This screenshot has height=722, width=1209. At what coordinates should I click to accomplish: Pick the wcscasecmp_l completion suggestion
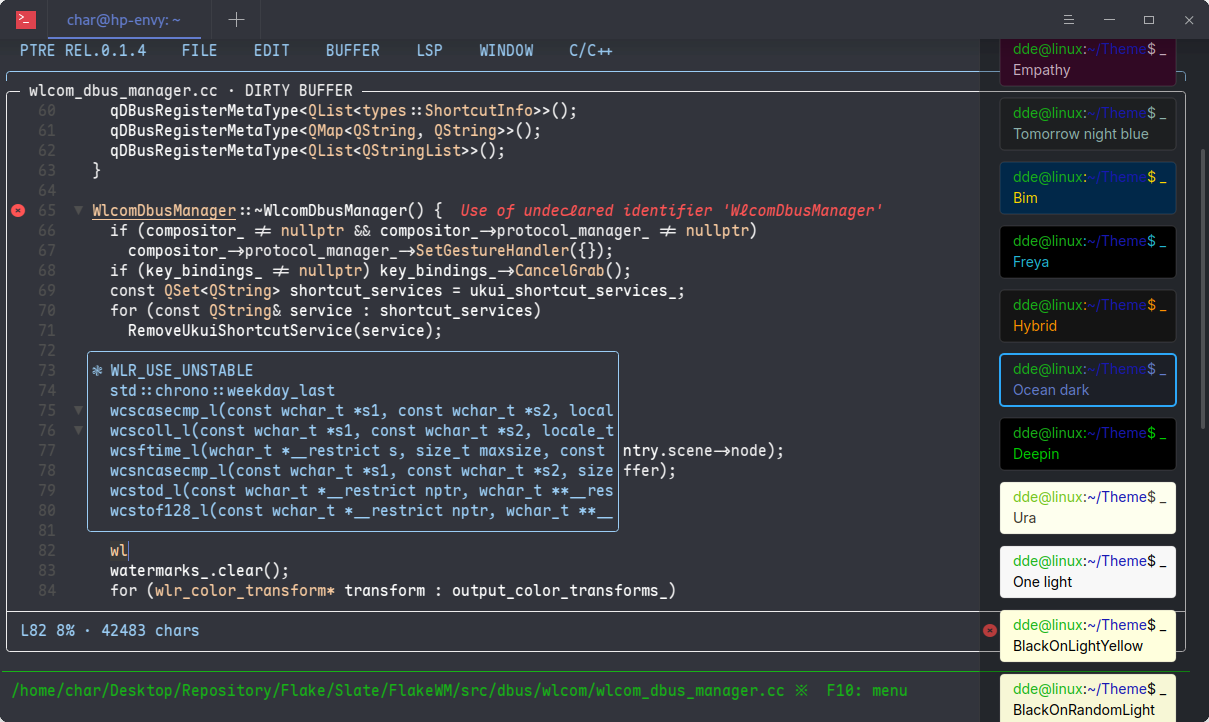click(x=353, y=411)
